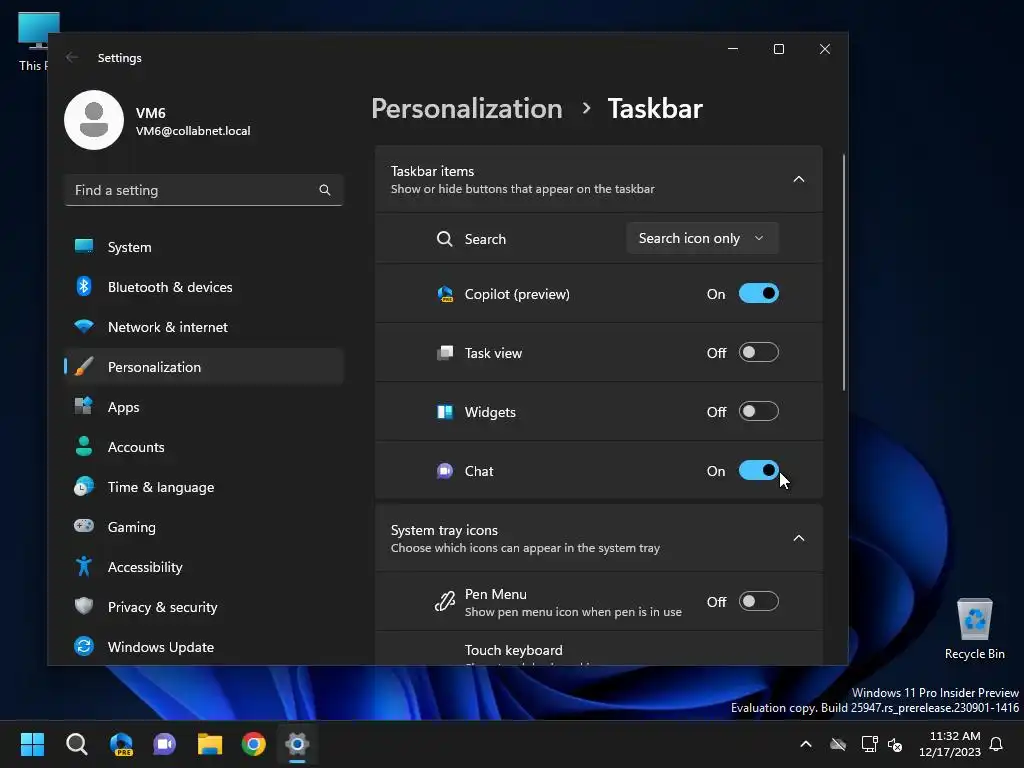Viewport: 1024px width, 768px height.
Task: Open clock and date 11:32 AM
Action: pos(950,744)
